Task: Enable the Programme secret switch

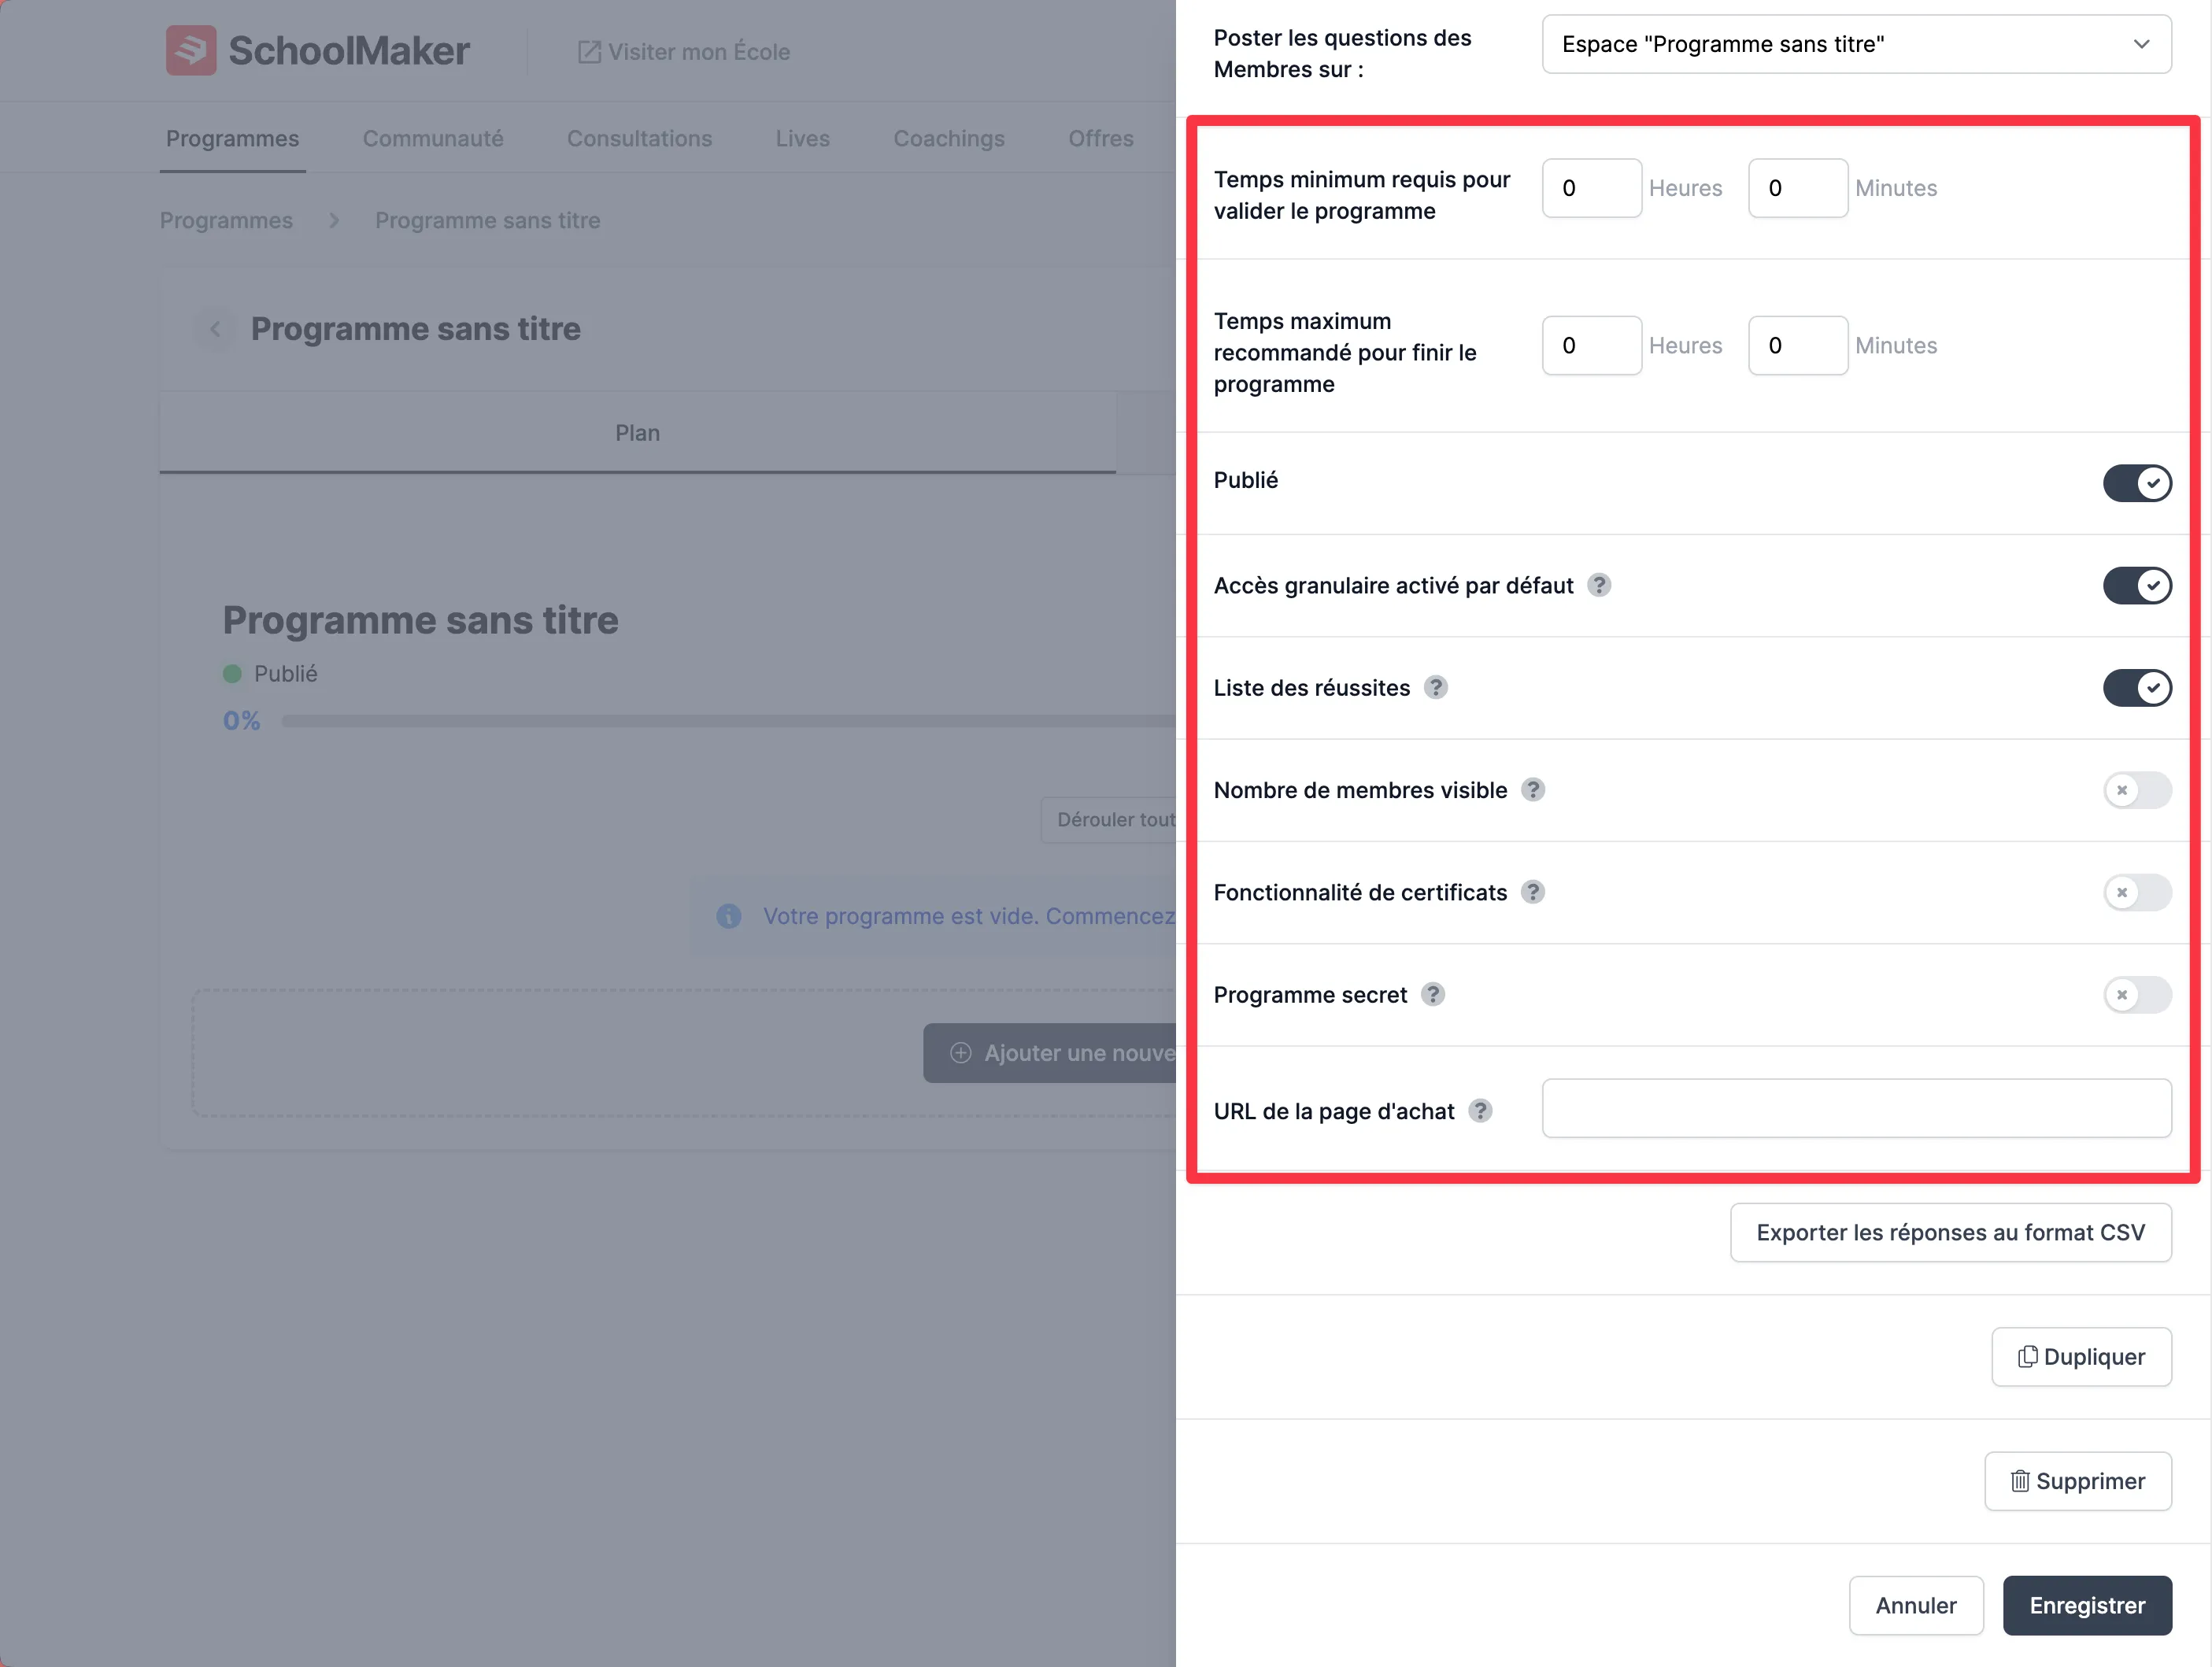Action: pyautogui.click(x=2137, y=994)
